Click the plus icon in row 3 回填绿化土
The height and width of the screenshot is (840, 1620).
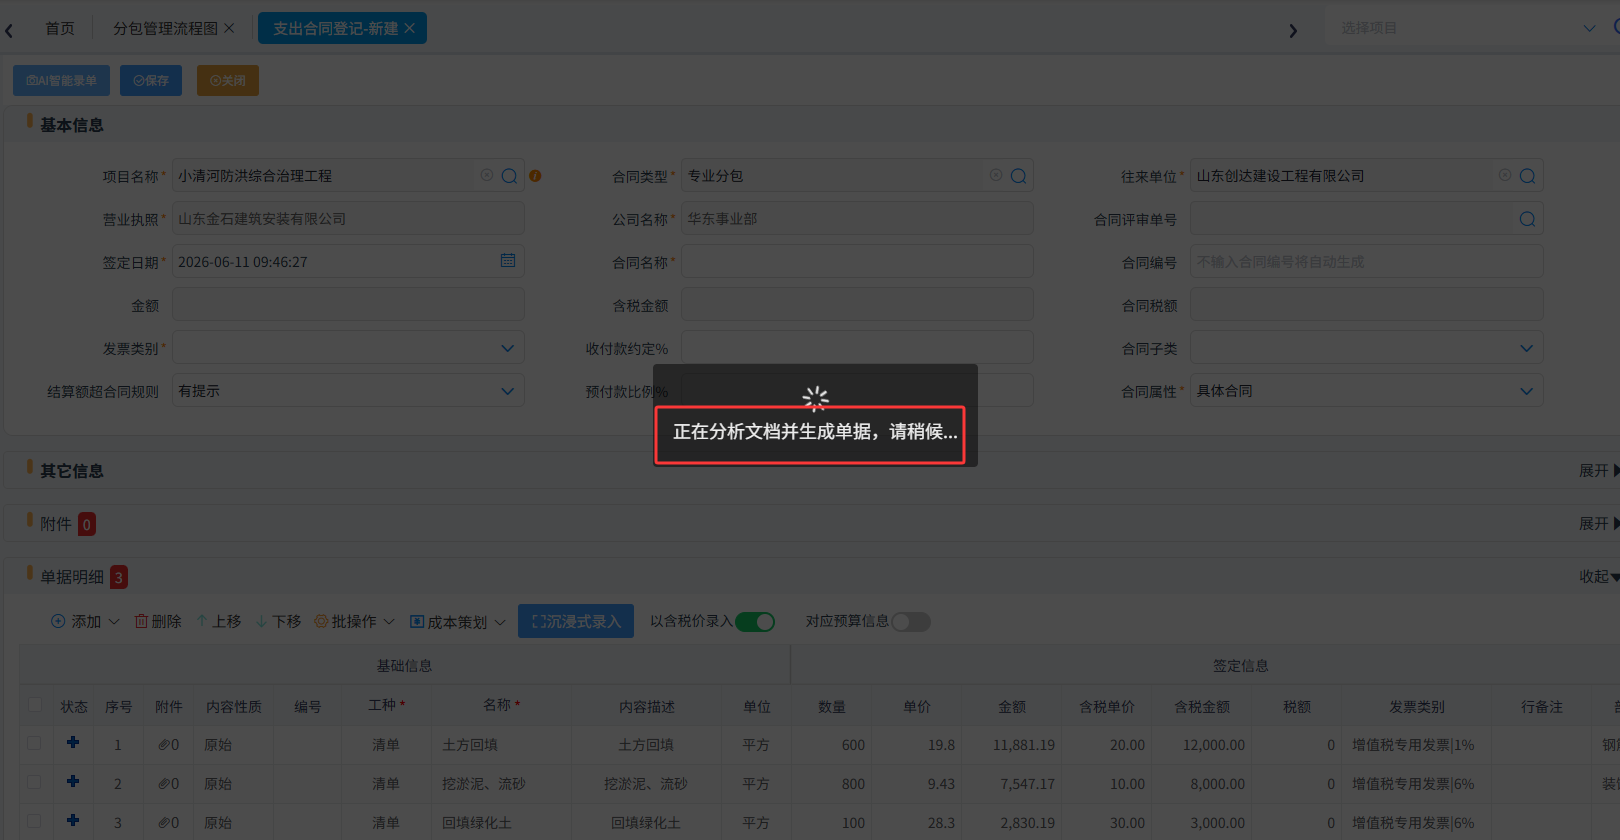click(73, 821)
